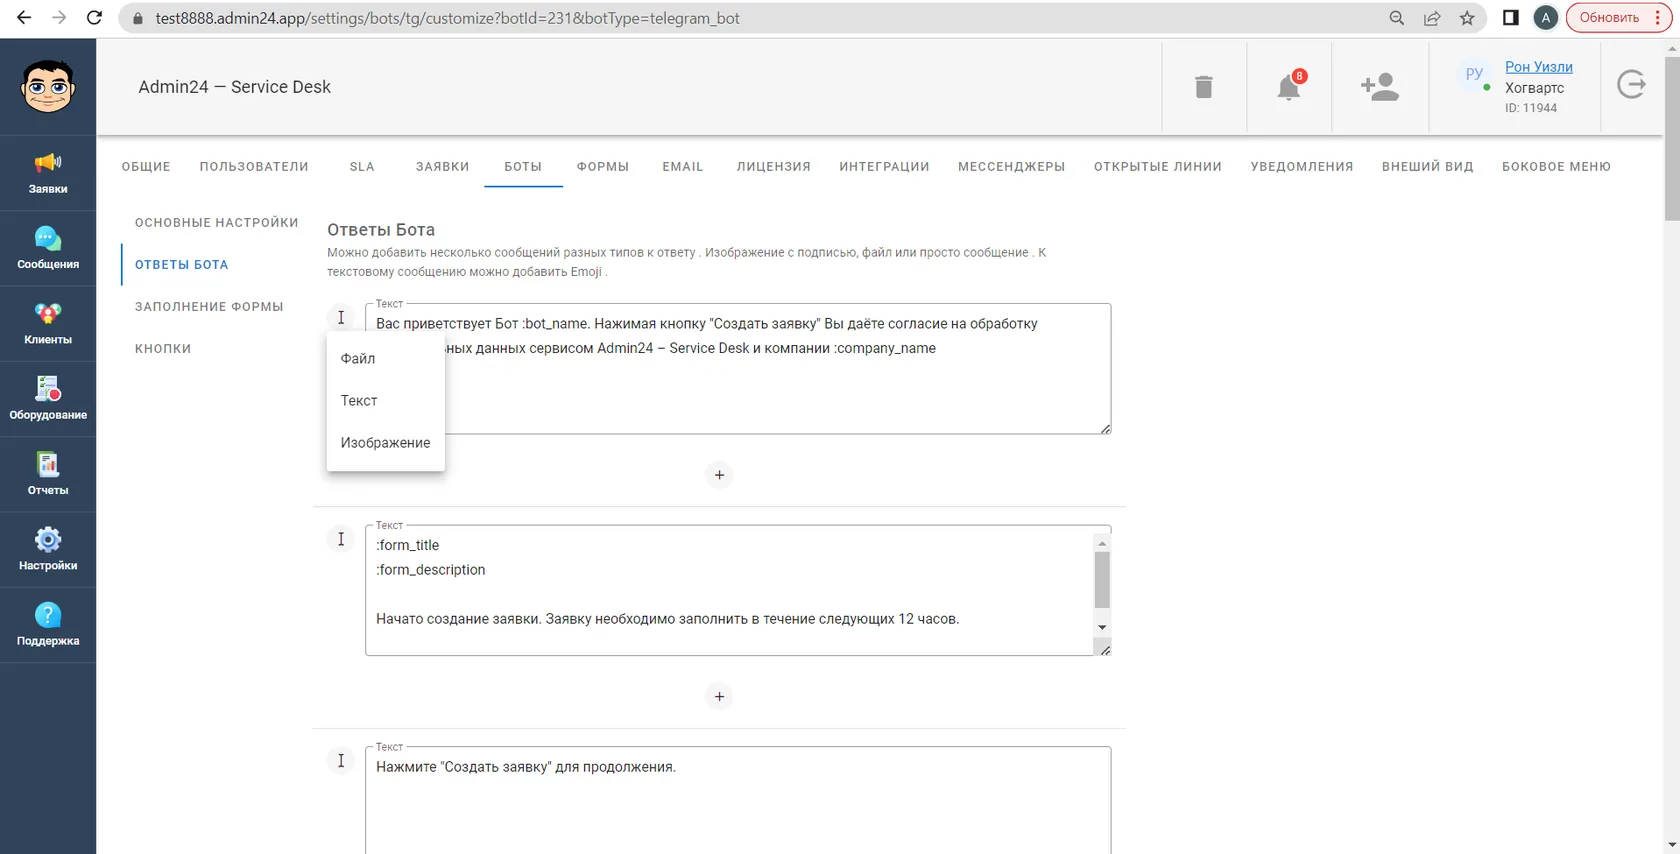1680x854 pixels.
Task: Open Отчеты sidebar section
Action: 48,474
